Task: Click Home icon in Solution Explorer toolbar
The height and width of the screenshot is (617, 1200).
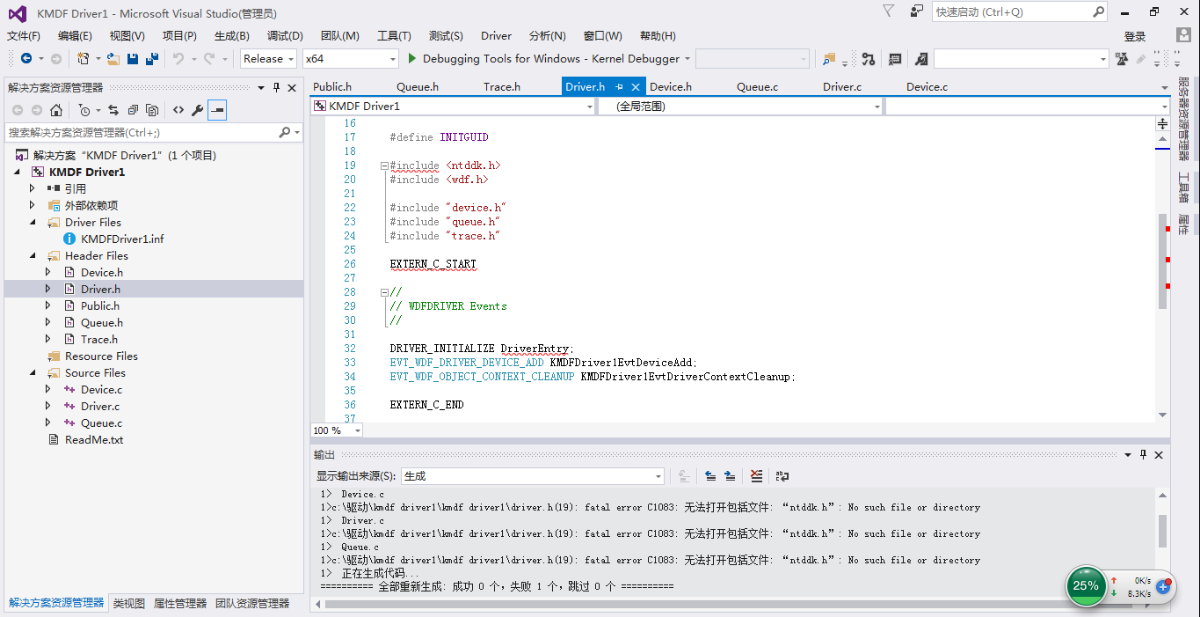Action: pos(56,110)
